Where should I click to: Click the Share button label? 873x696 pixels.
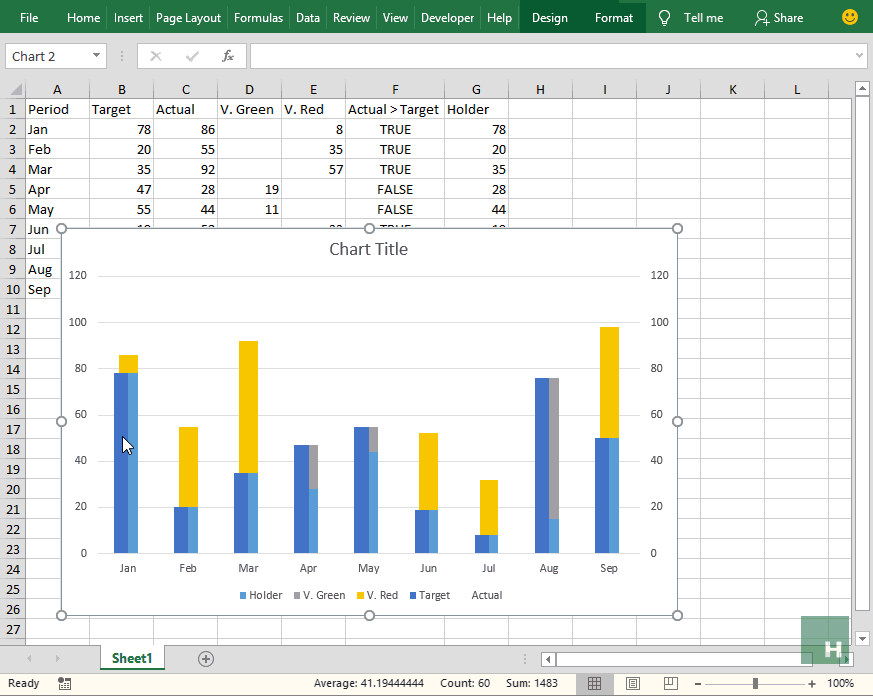[788, 18]
